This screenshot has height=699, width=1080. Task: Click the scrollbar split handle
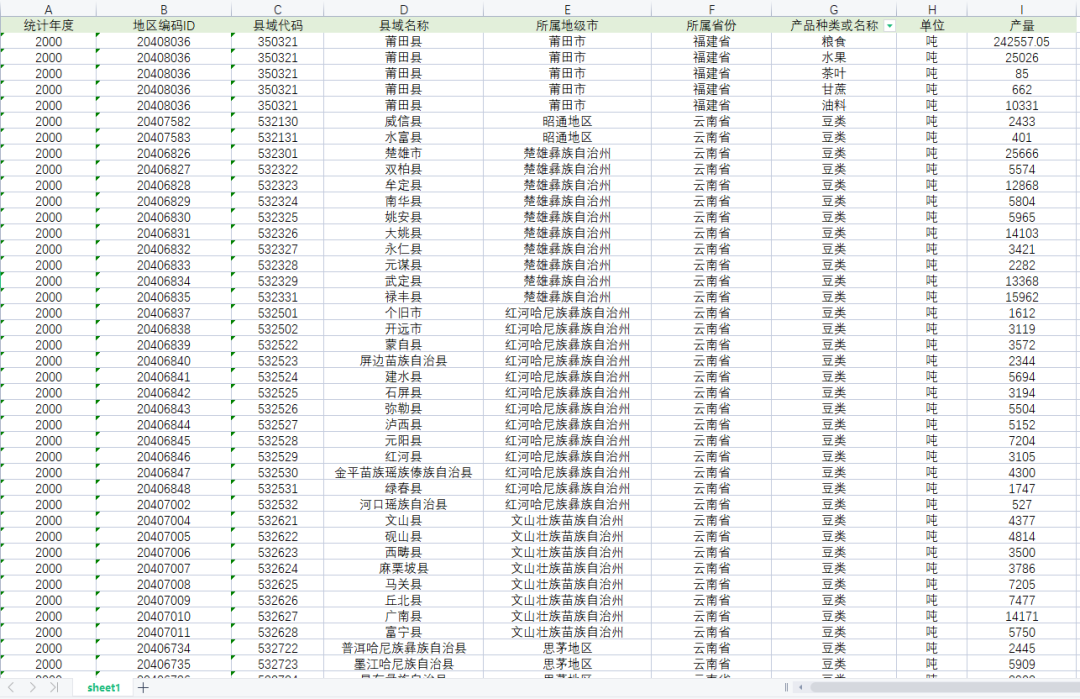pos(787,688)
